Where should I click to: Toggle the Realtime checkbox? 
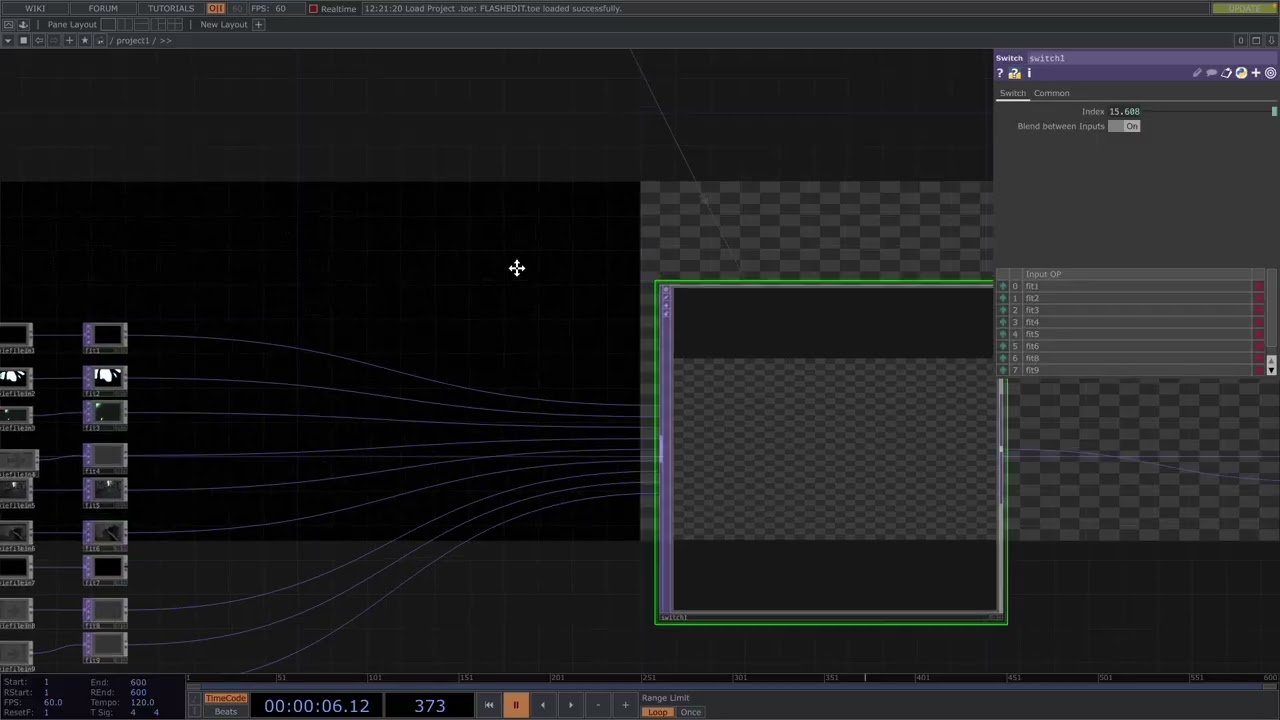313,8
